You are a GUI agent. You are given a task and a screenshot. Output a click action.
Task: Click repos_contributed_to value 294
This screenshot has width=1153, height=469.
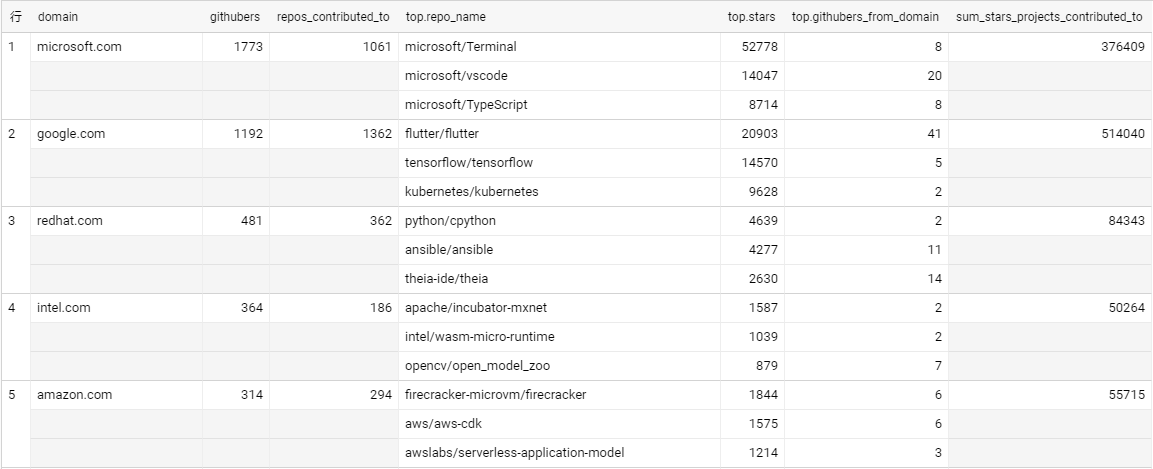pyautogui.click(x=381, y=395)
